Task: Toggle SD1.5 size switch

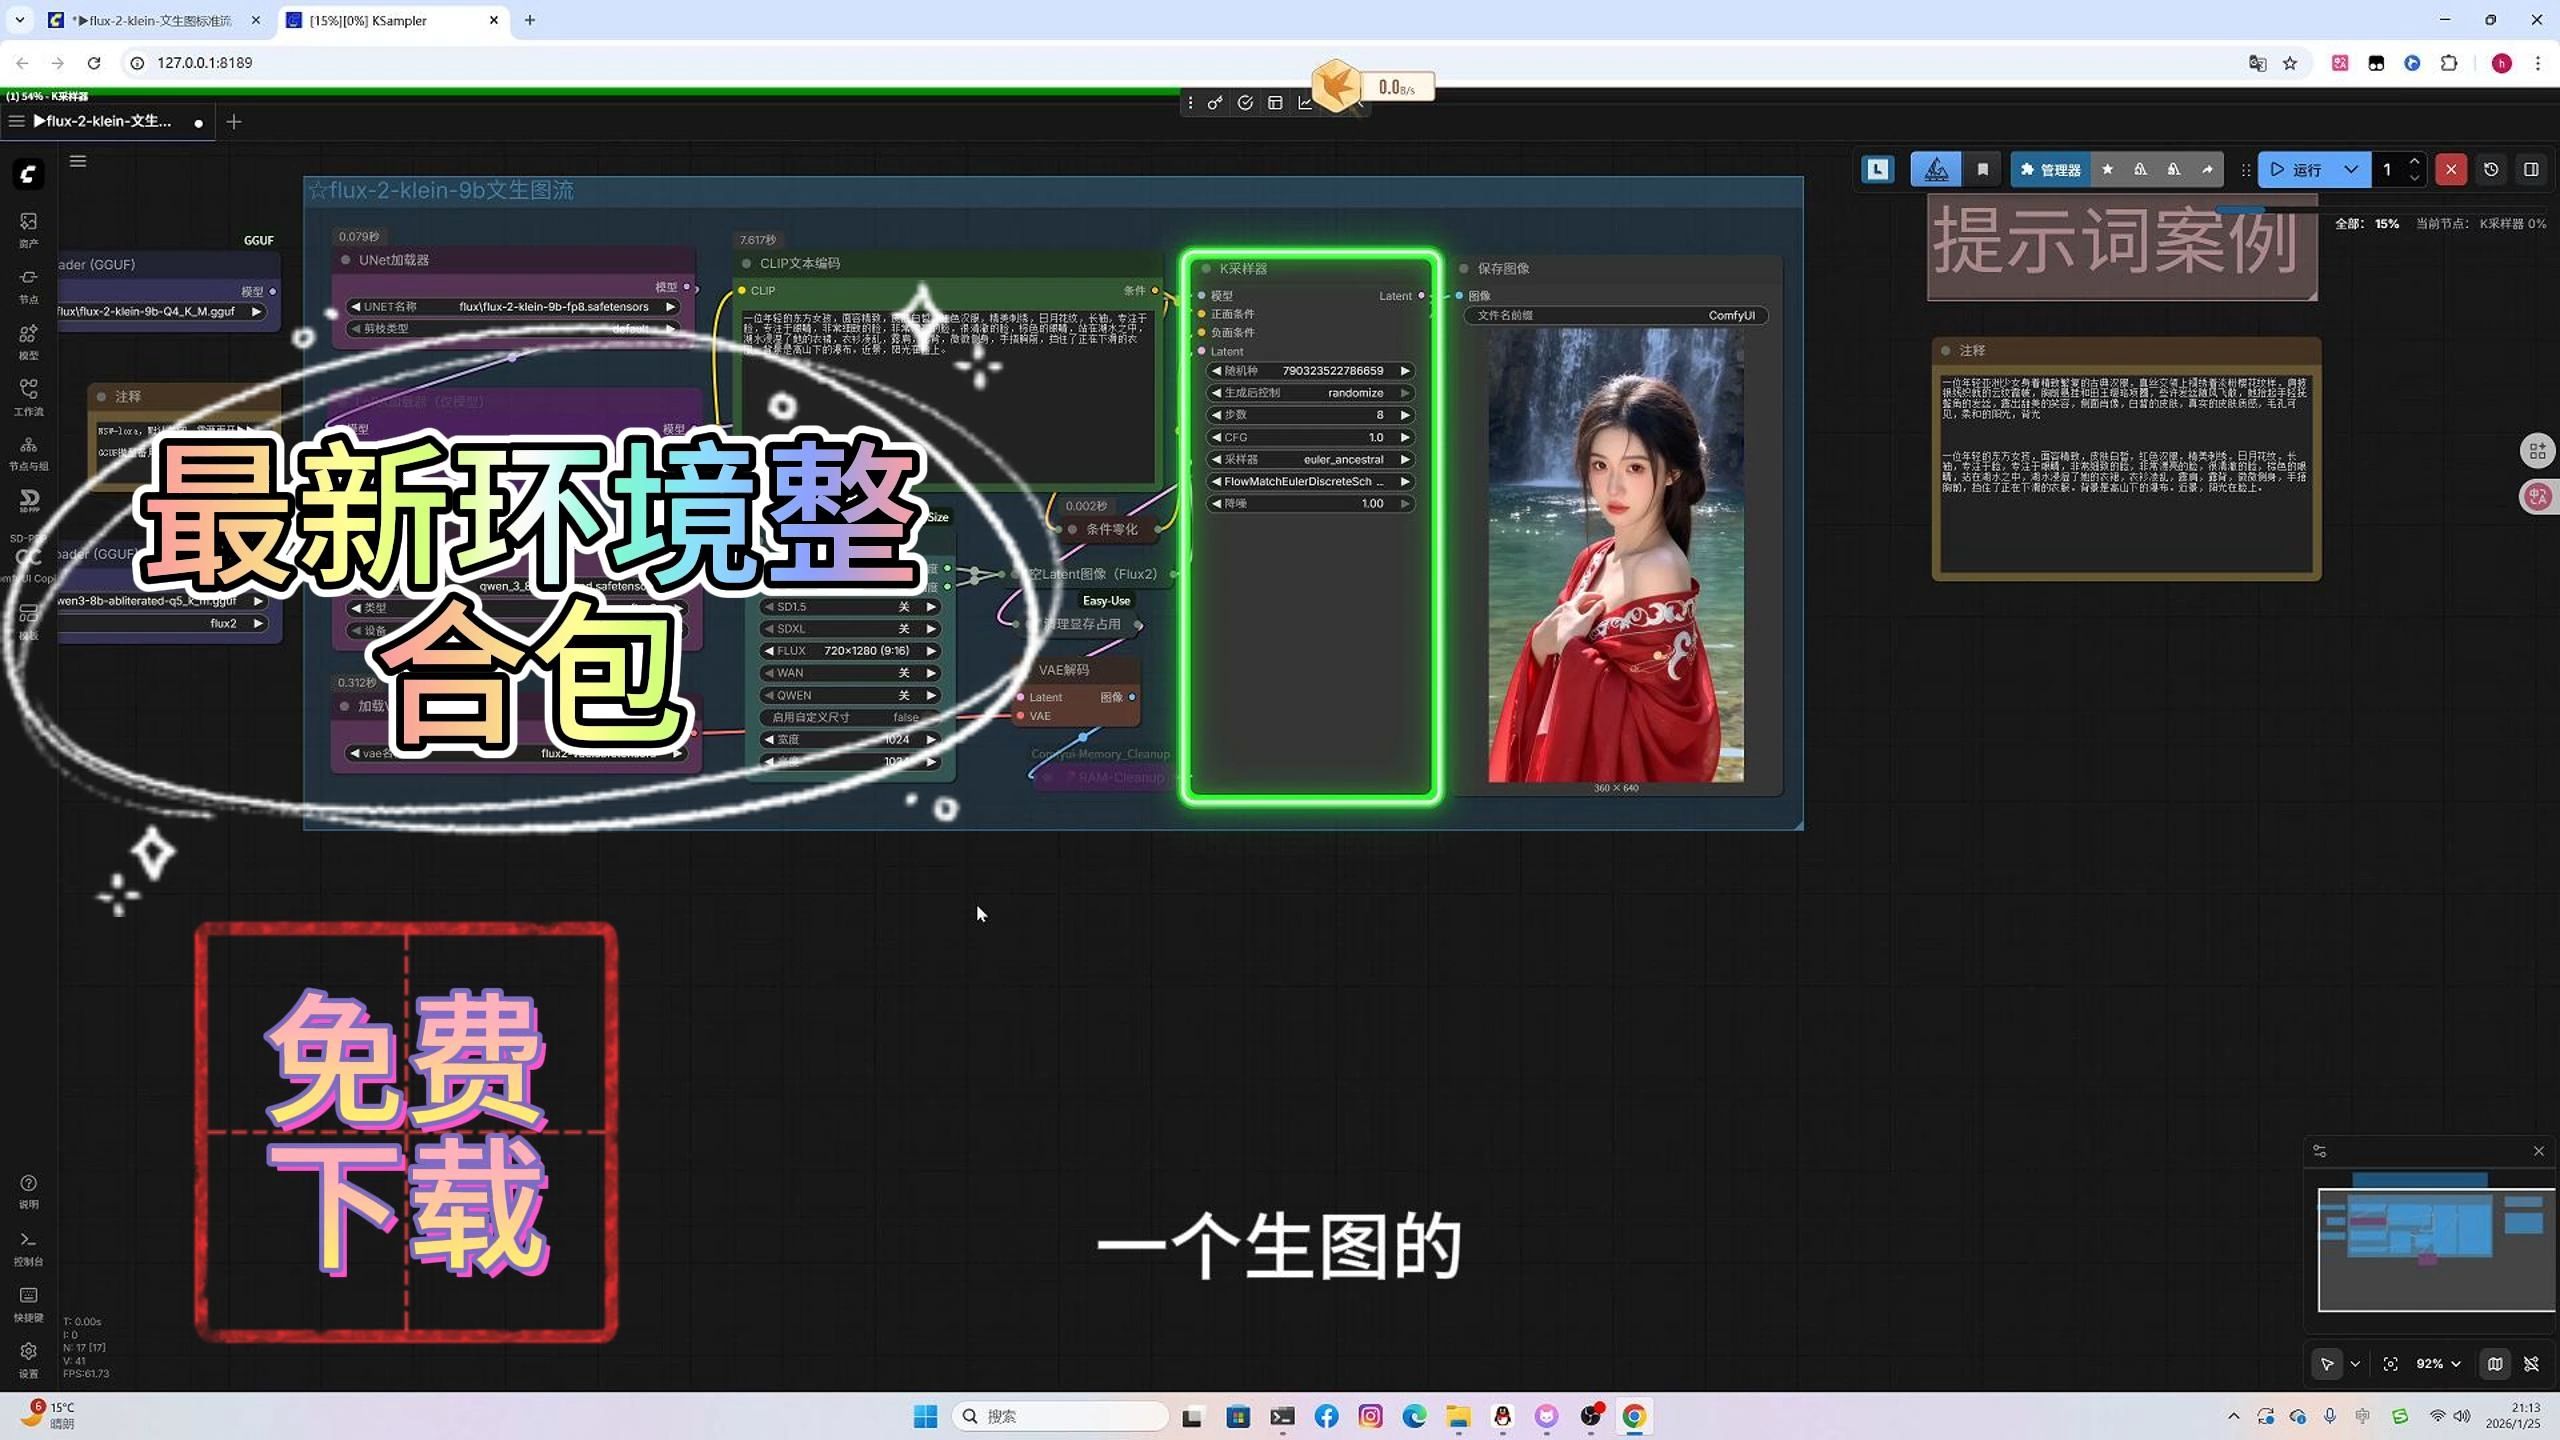Action: coord(850,607)
